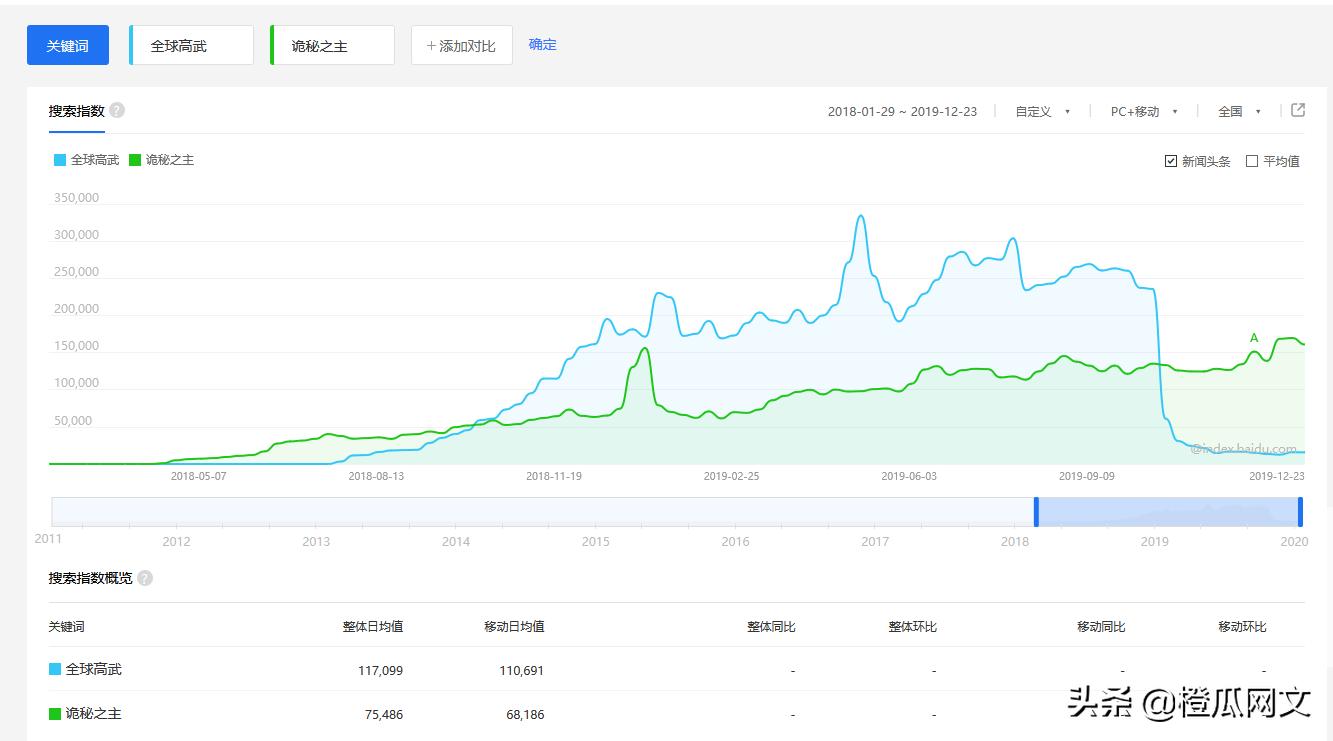Image resolution: width=1333 pixels, height=741 pixels.
Task: Uncheck the 新闻头条 checkbox
Action: pyautogui.click(x=1170, y=160)
